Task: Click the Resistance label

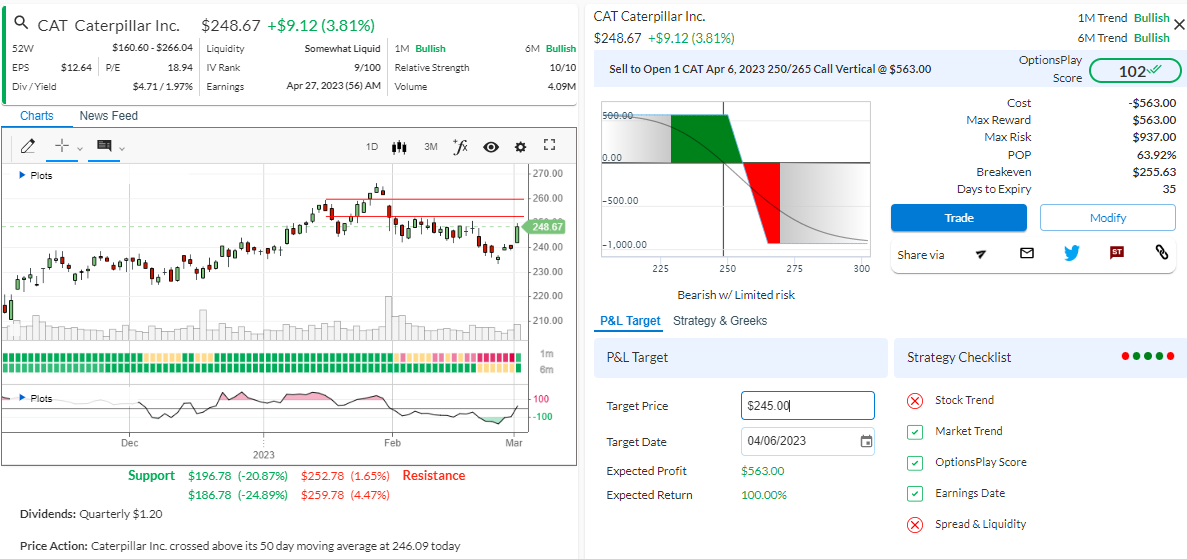Action: [x=434, y=476]
